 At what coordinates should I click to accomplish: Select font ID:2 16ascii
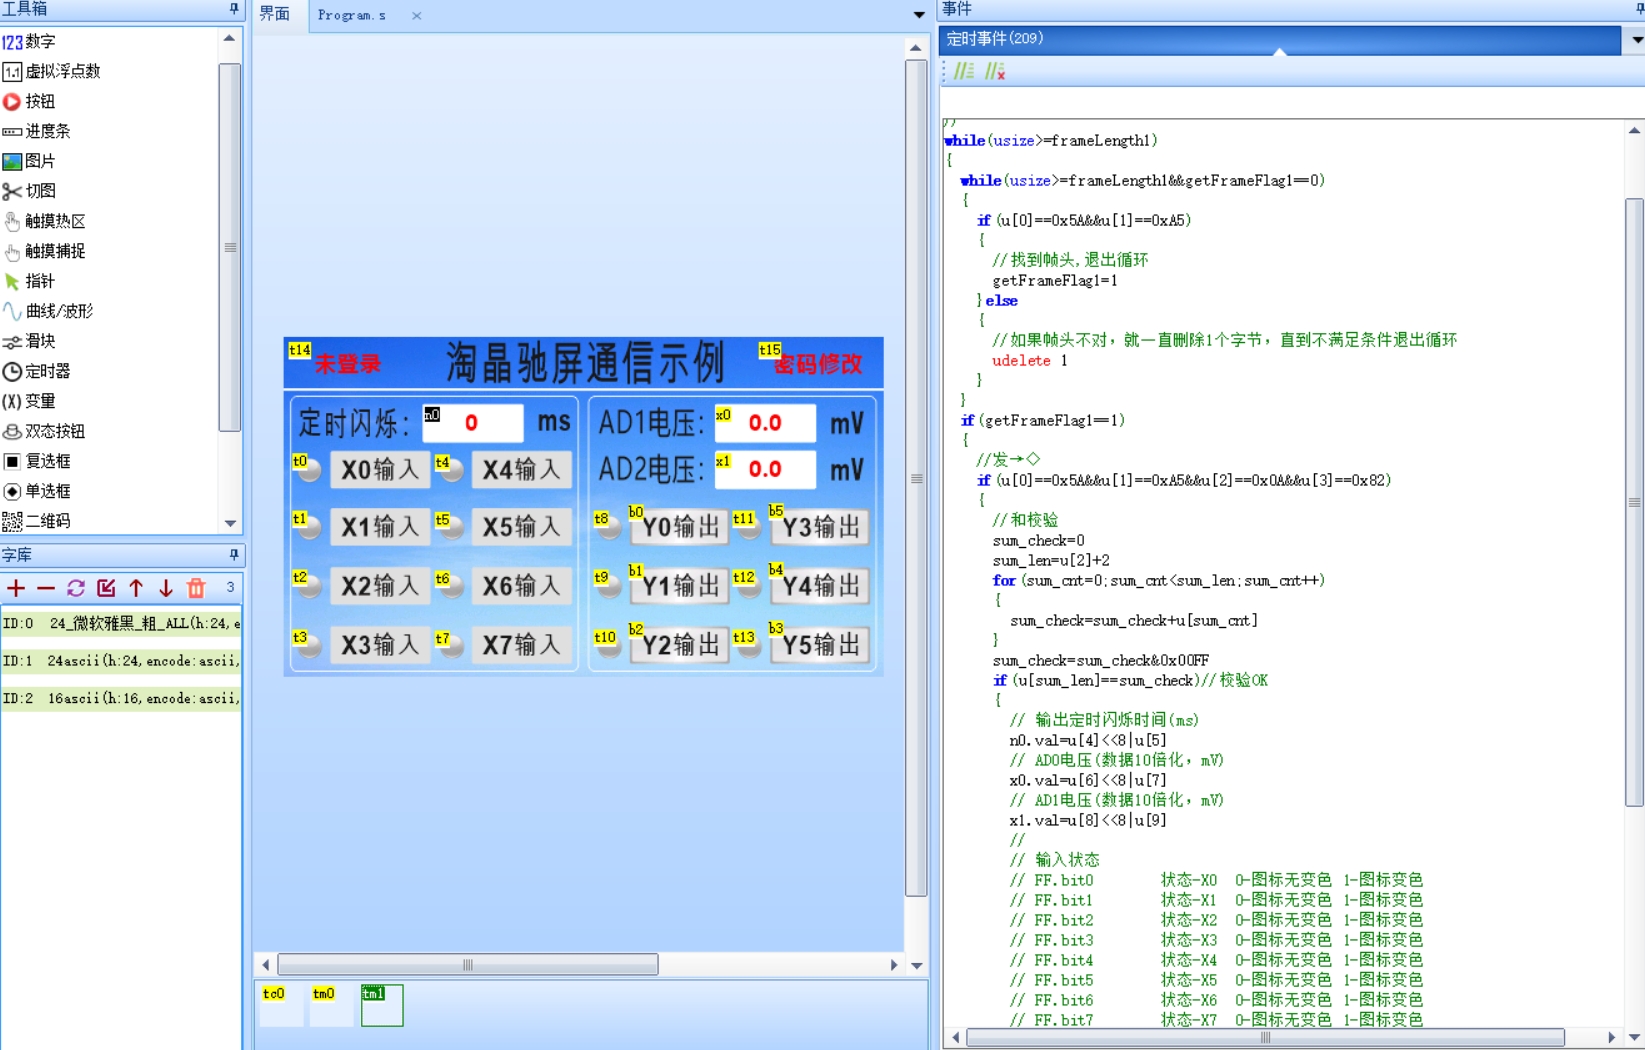(121, 698)
